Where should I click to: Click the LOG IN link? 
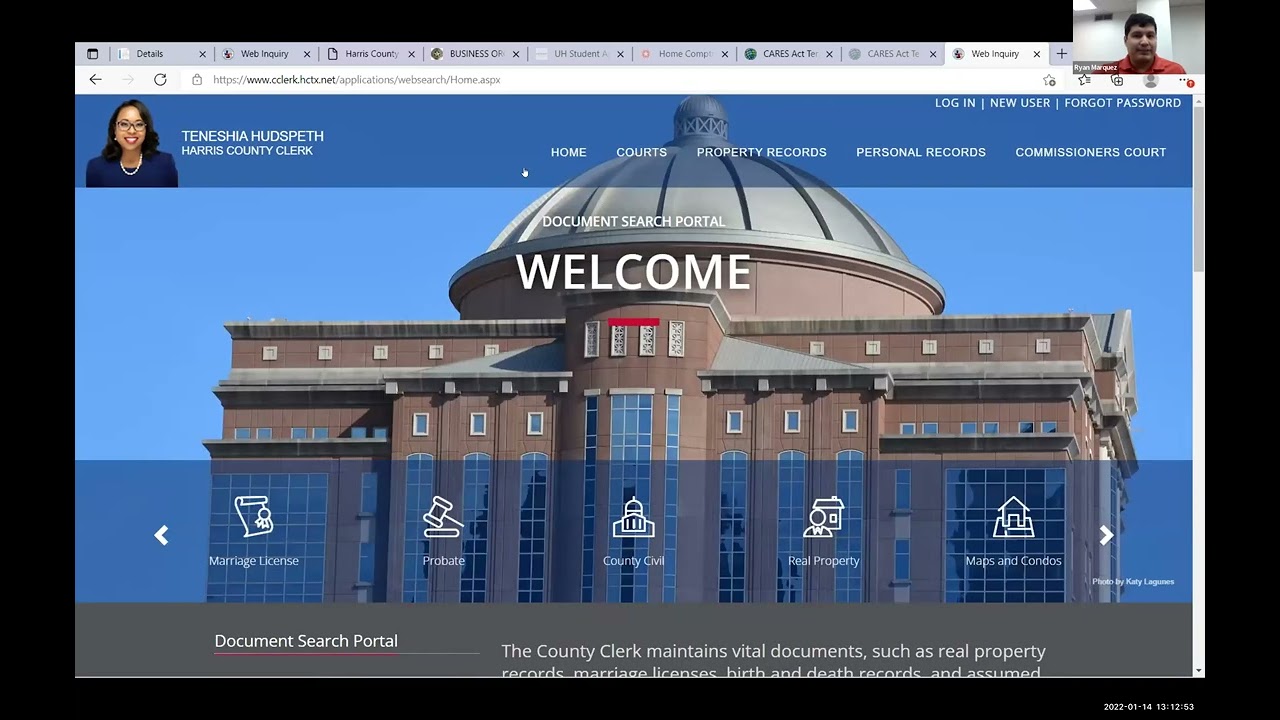(955, 103)
